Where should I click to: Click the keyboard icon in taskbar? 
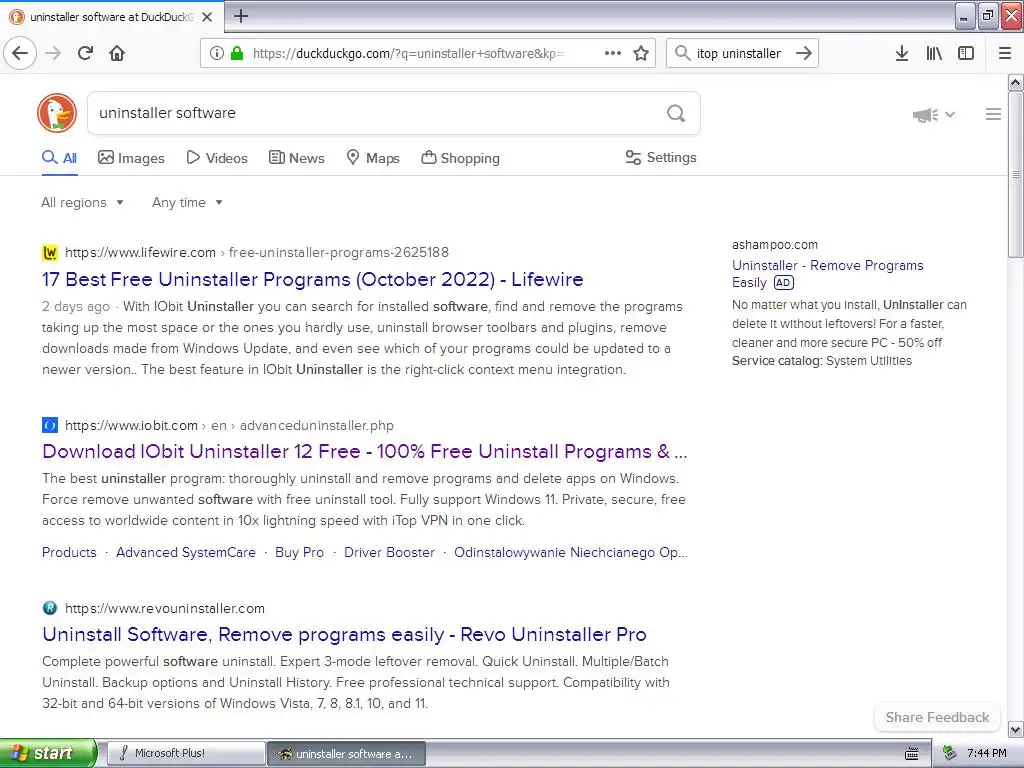(912, 754)
